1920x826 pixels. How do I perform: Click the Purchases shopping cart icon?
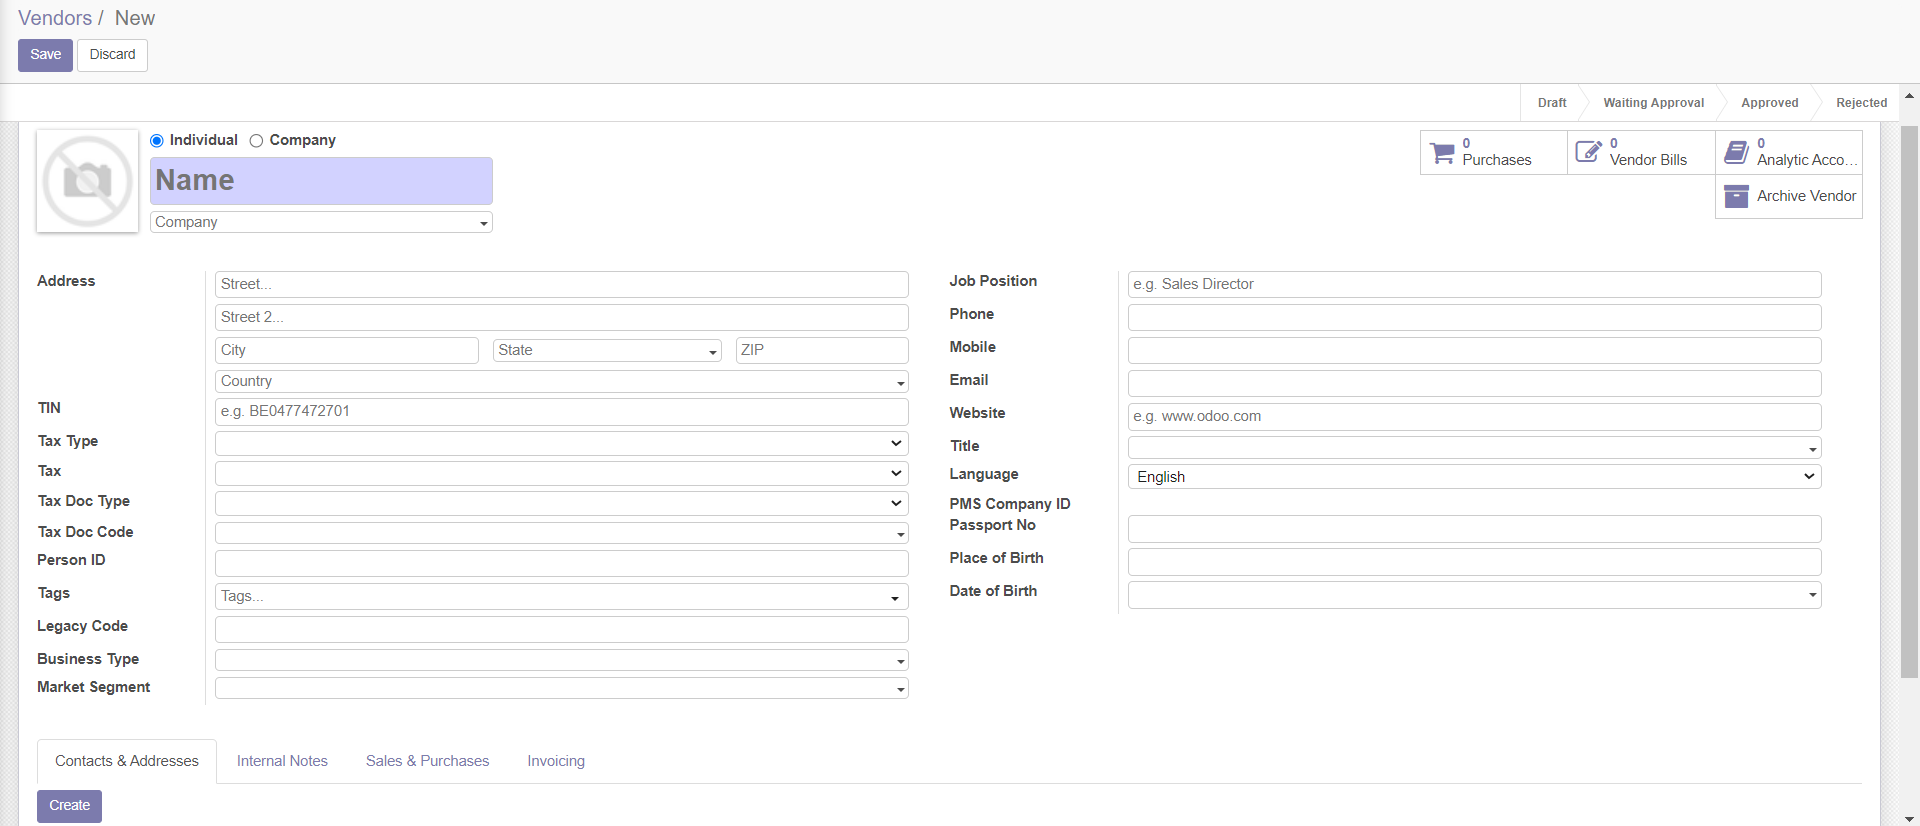click(1442, 153)
